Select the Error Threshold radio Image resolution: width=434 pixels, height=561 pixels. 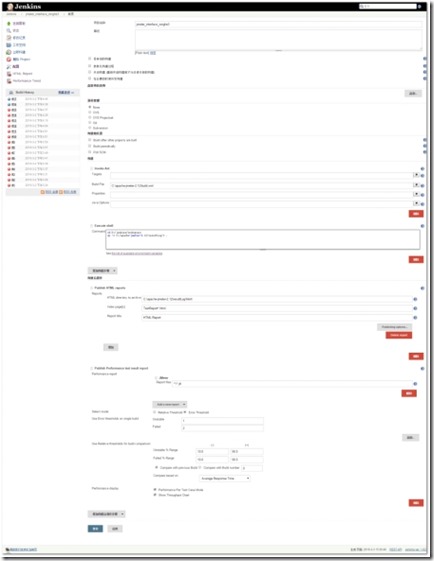point(185,412)
